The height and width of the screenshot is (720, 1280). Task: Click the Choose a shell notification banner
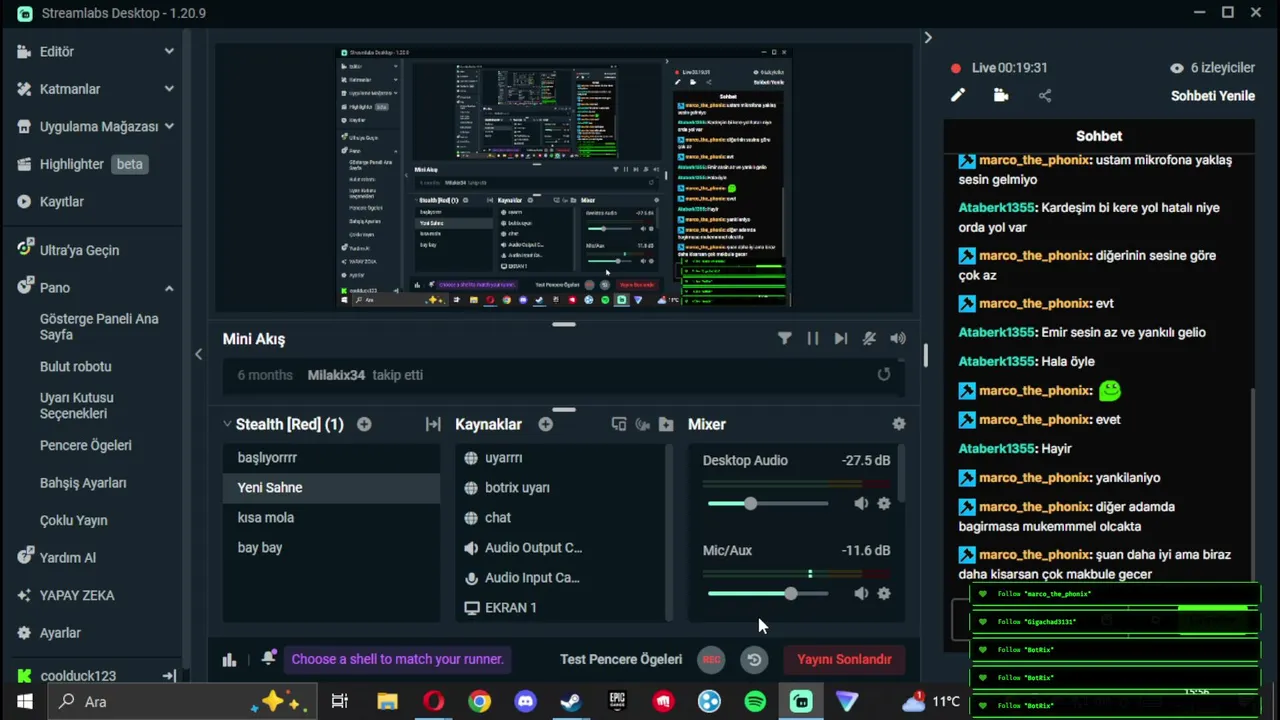click(397, 659)
